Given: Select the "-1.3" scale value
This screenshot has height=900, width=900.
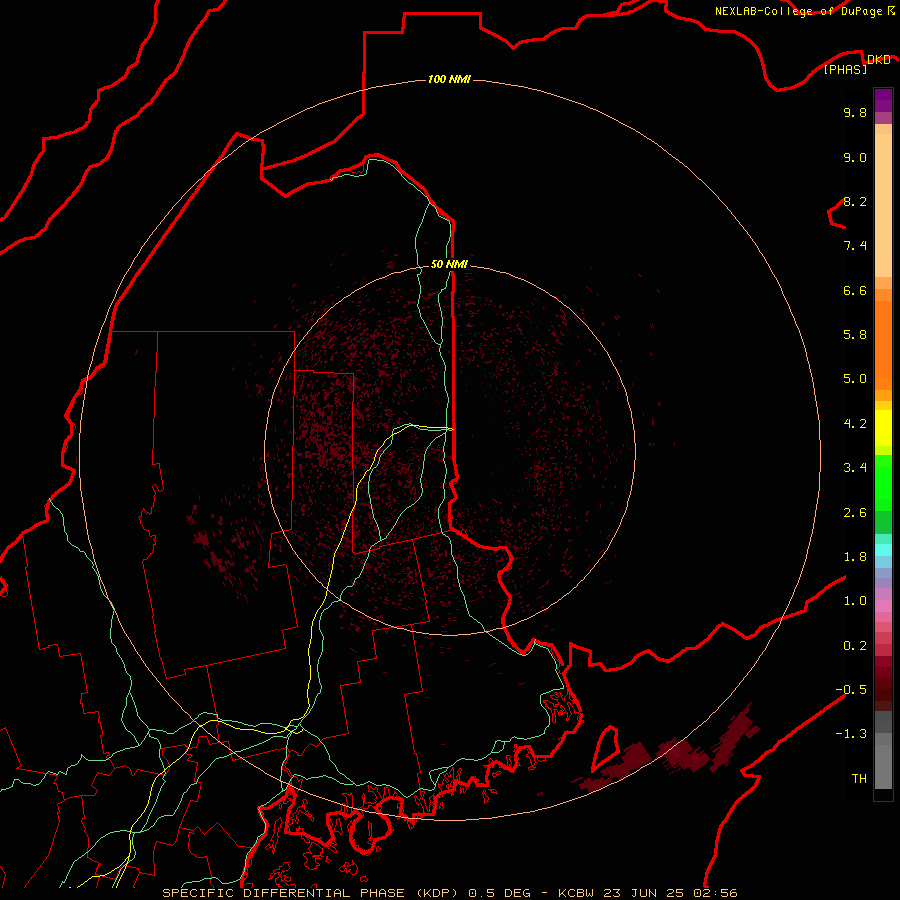Looking at the screenshot, I should click(851, 734).
